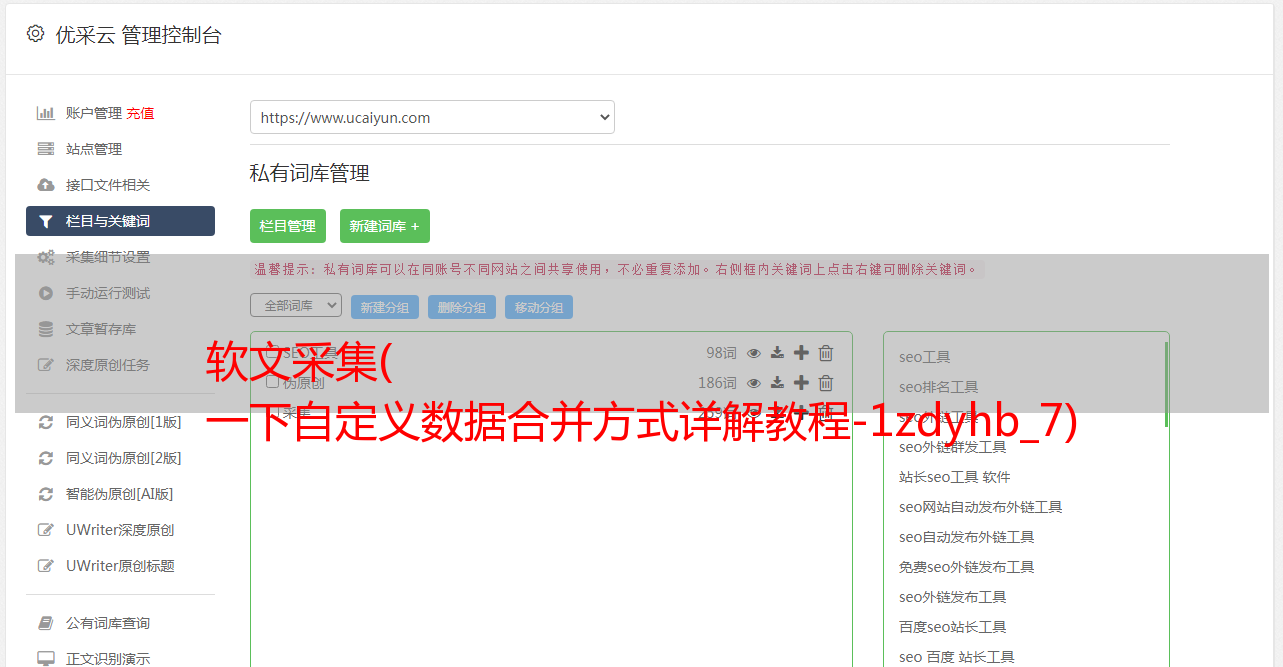View keywords of the 98词 library
The width and height of the screenshot is (1283, 667).
pyautogui.click(x=754, y=353)
